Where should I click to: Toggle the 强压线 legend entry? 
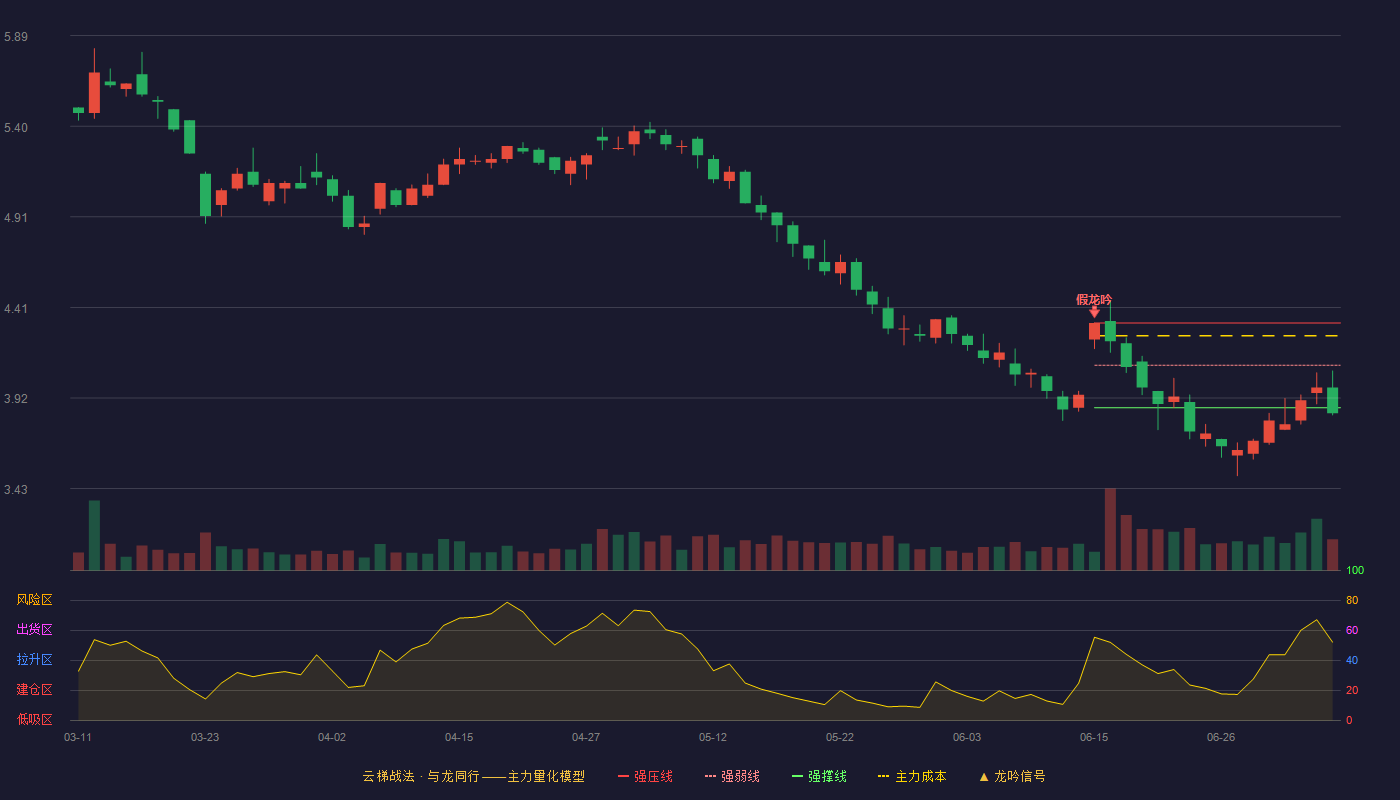click(x=645, y=776)
